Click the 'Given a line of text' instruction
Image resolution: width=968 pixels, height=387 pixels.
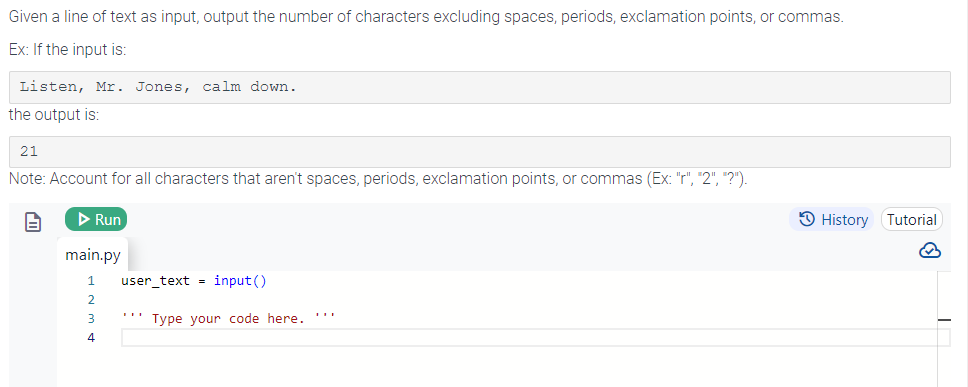426,17
